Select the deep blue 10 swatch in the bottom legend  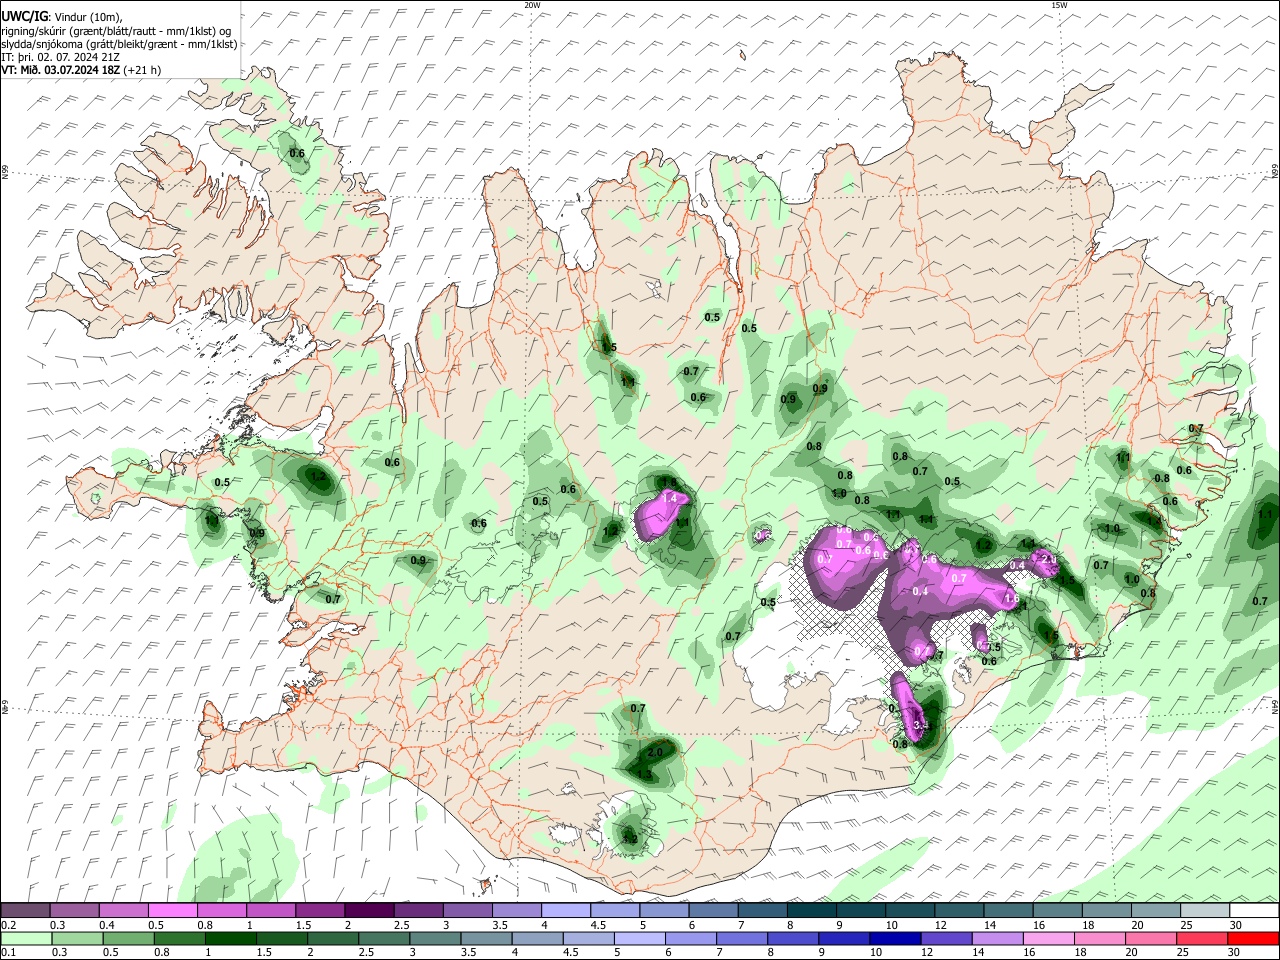(895, 939)
